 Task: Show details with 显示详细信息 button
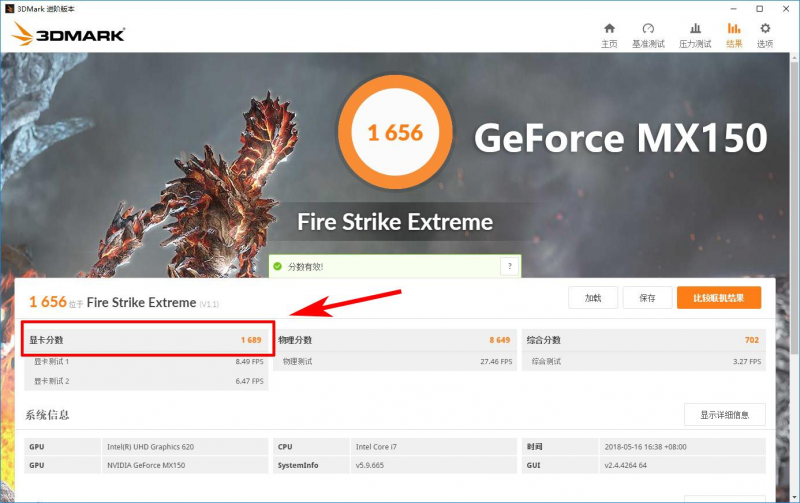(725, 414)
